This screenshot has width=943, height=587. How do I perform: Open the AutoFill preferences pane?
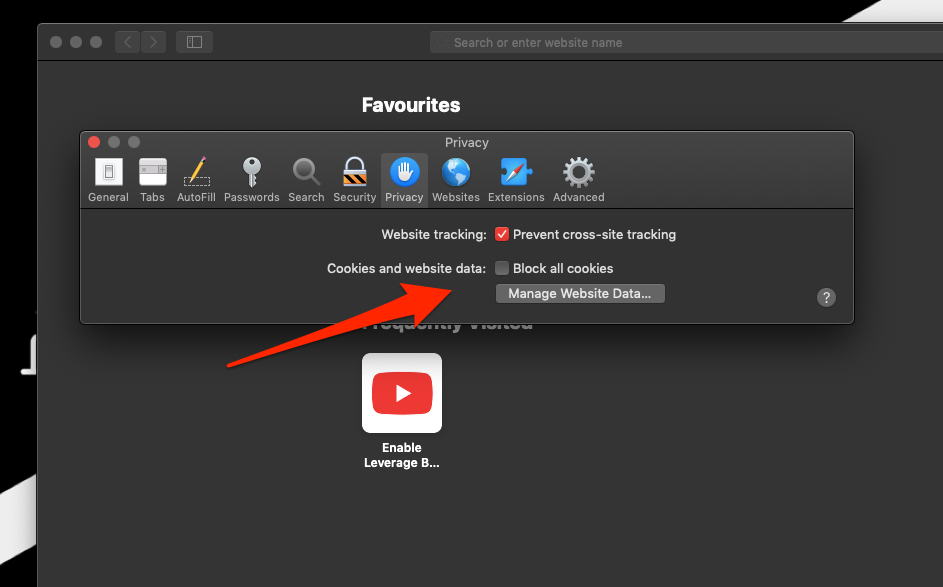pos(196,179)
